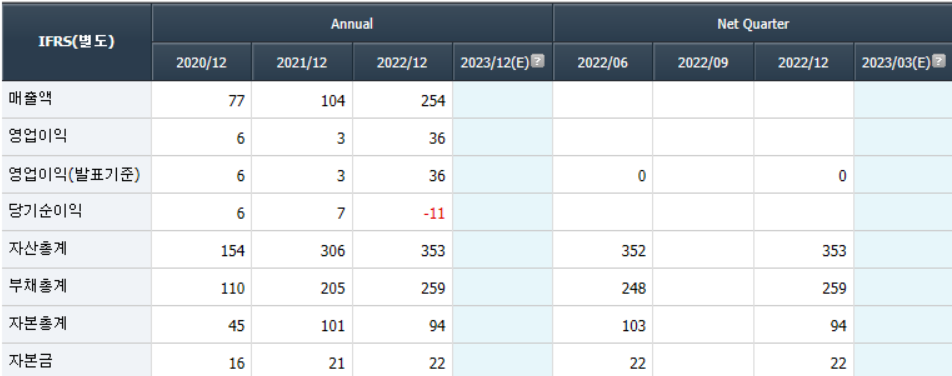Select 자산총계 value 306 for 2021/12
Screen dimensions: 952x376
tap(333, 251)
